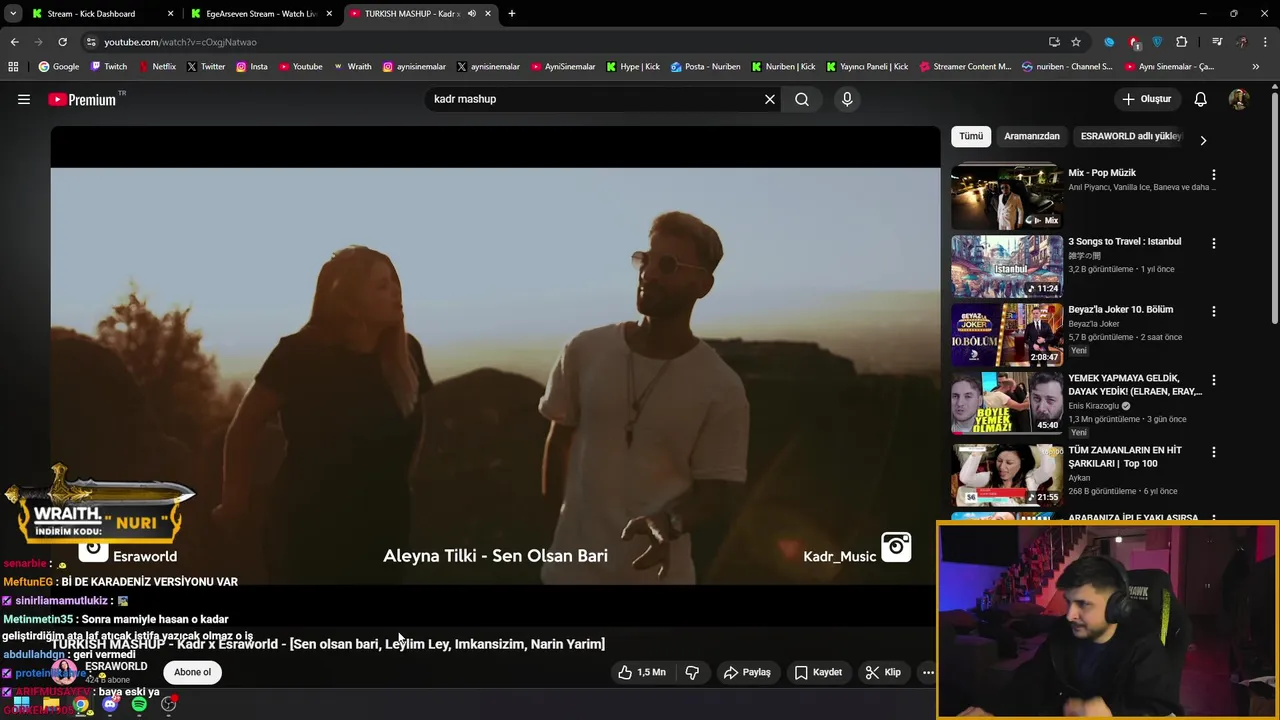Open the Yayıncı Paneli | Kick bookmark
1280x720 pixels.
[867, 67]
